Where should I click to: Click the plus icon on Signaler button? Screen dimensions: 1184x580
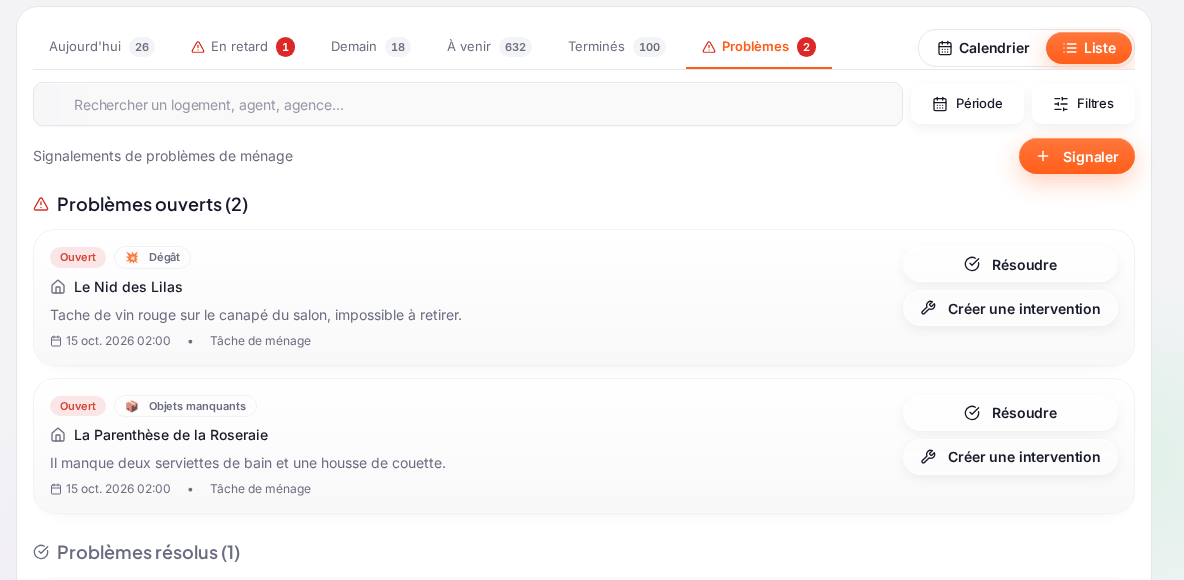1043,156
